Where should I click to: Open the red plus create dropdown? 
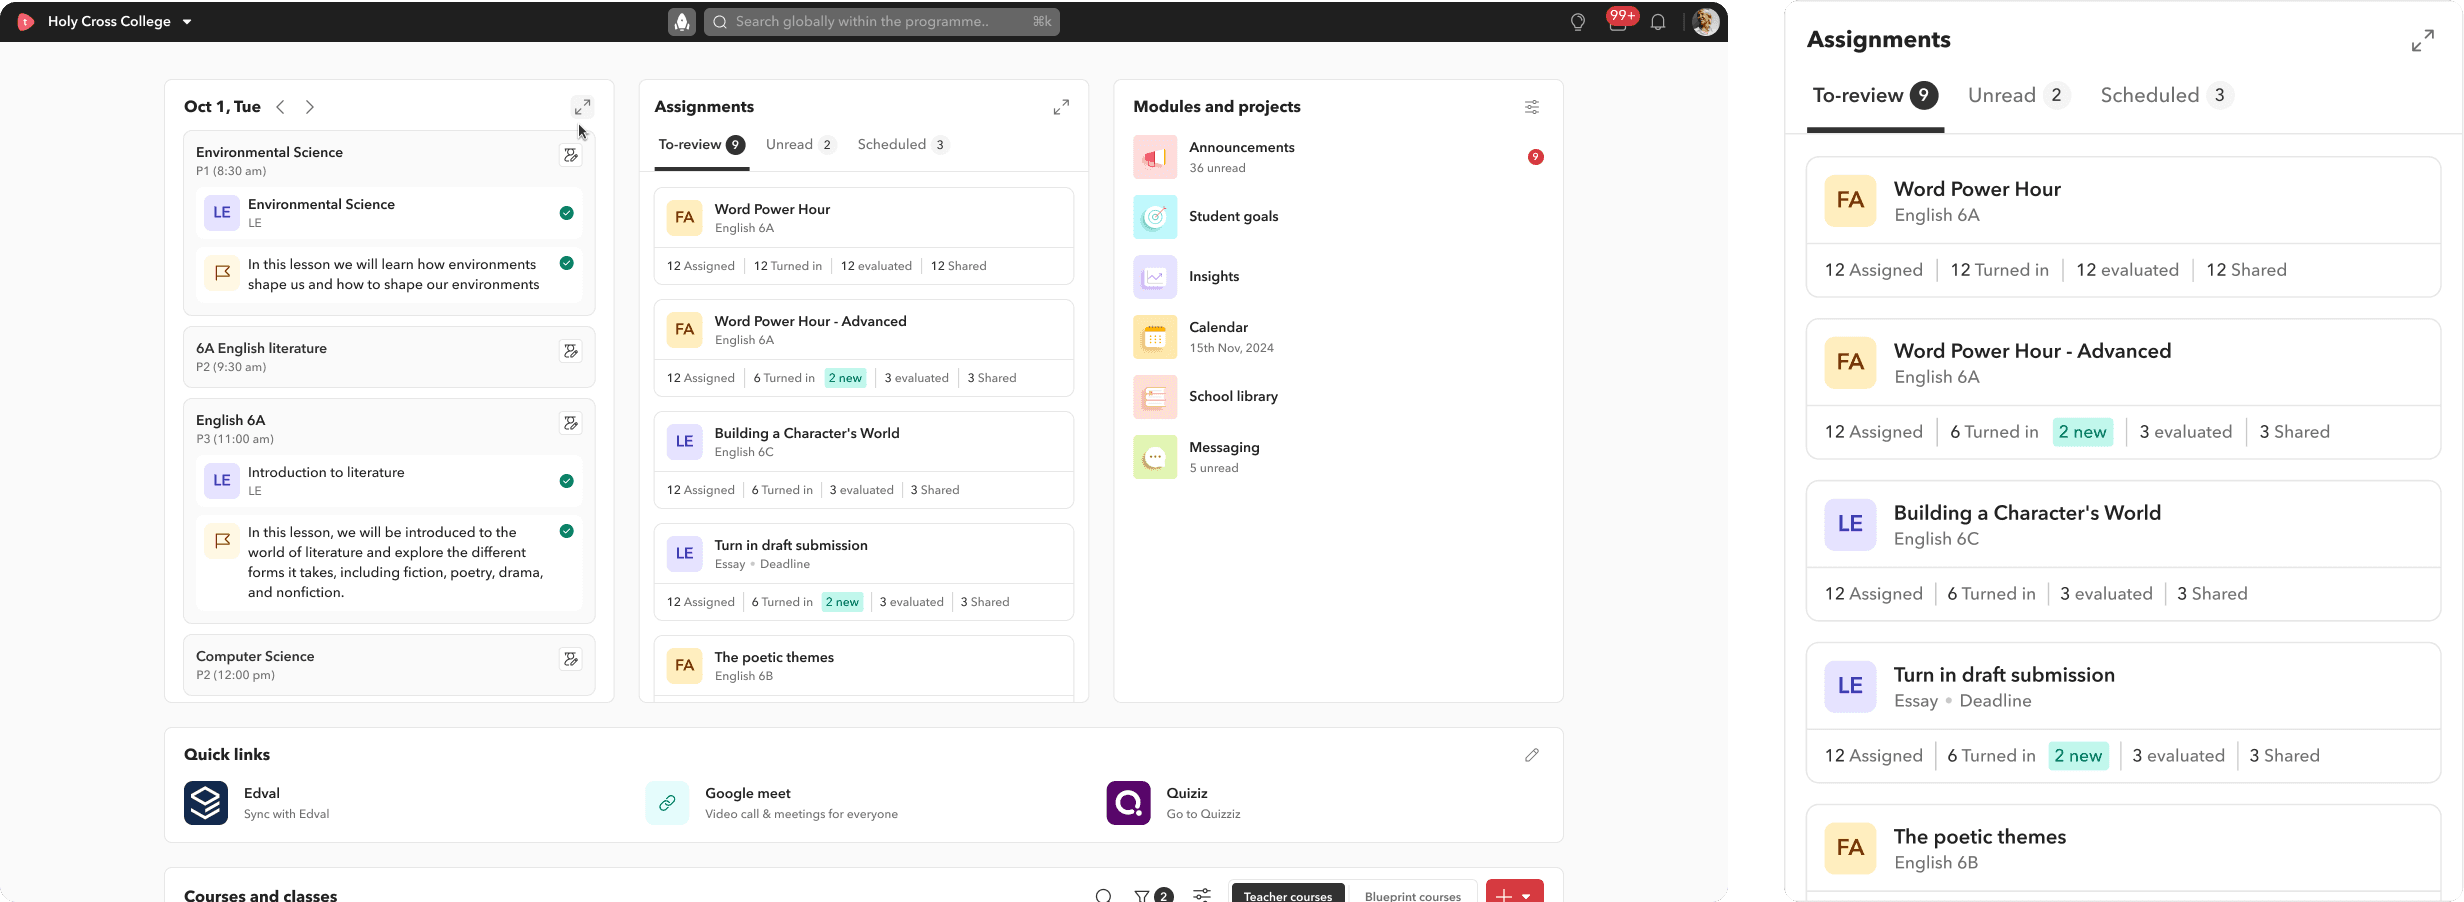coord(1514,893)
